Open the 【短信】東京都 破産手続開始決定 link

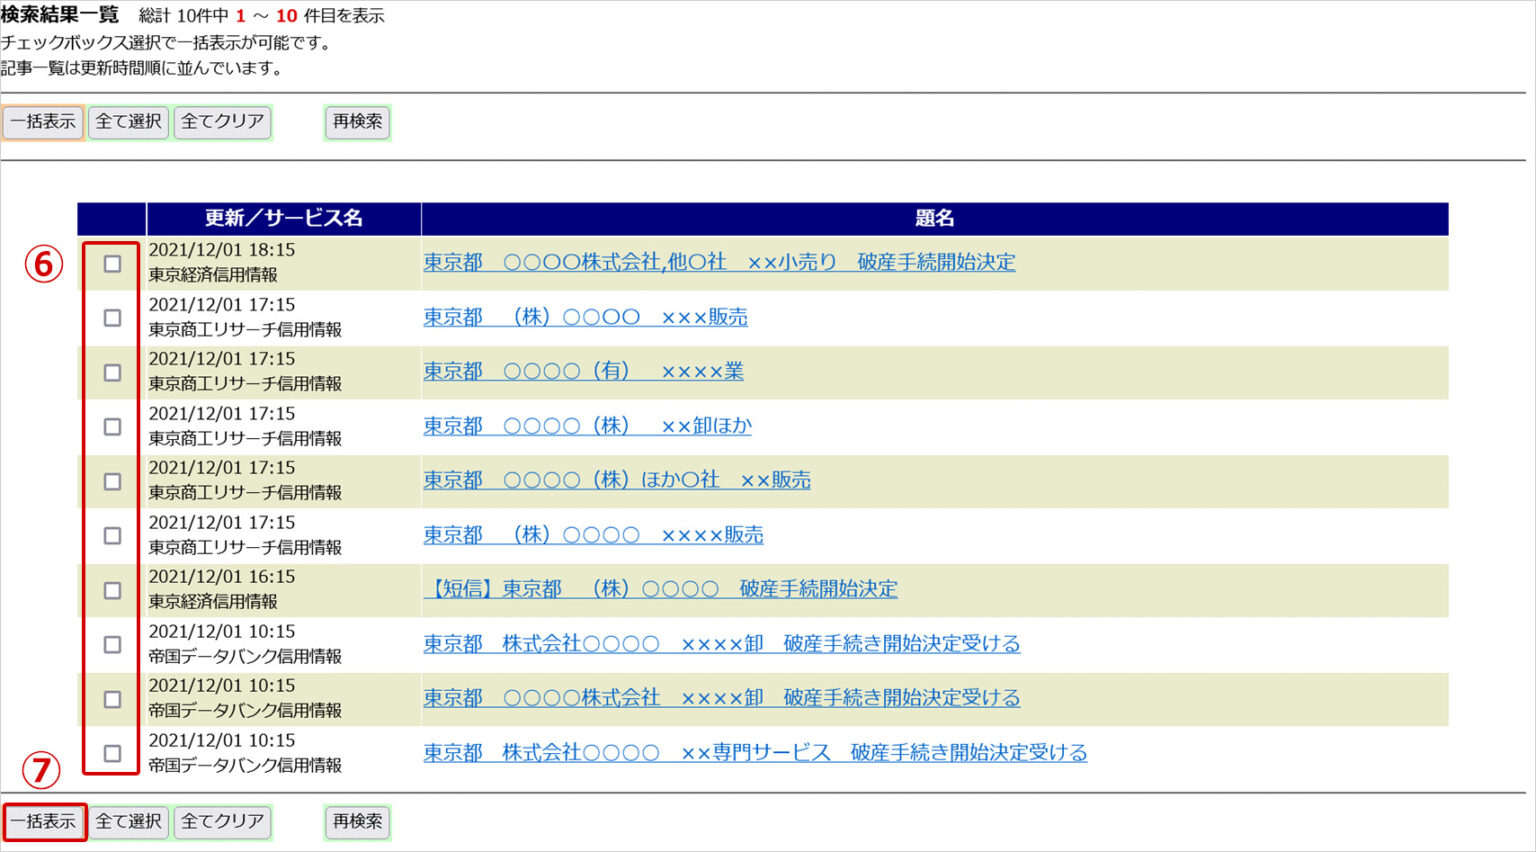coord(660,589)
